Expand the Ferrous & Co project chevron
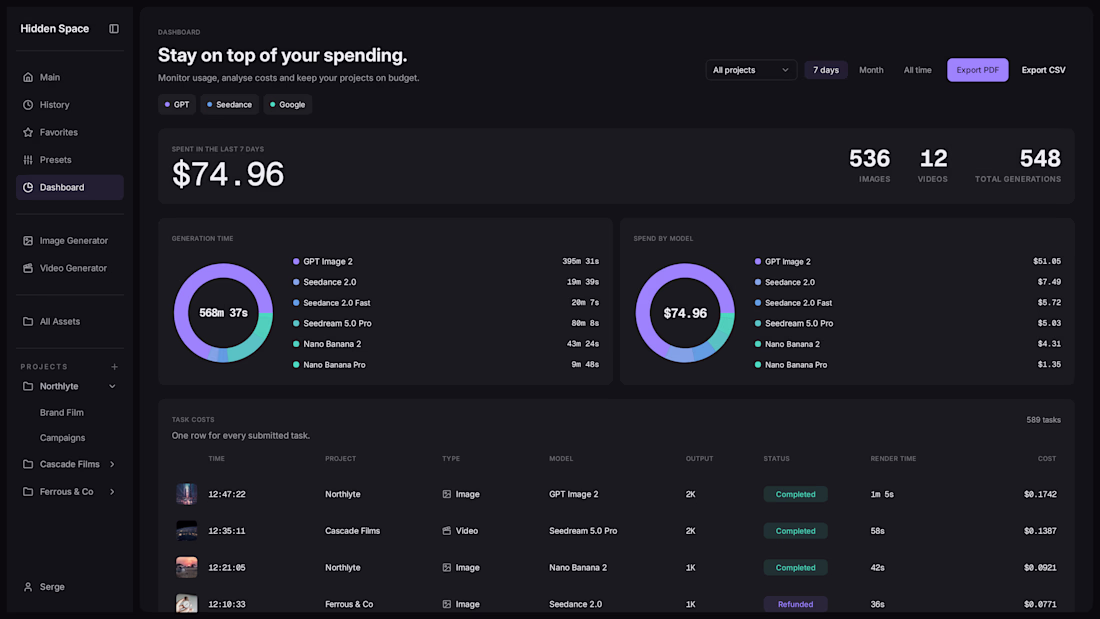Viewport: 1100px width, 619px height. click(x=112, y=492)
